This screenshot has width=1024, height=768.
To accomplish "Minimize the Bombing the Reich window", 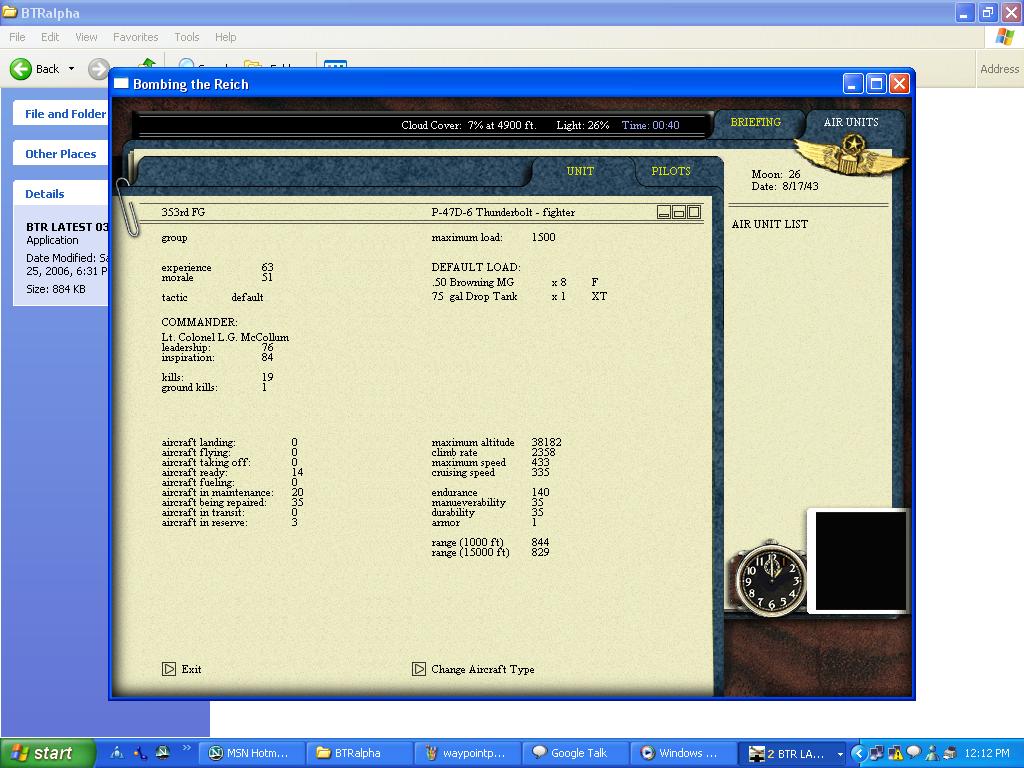I will pos(853,84).
